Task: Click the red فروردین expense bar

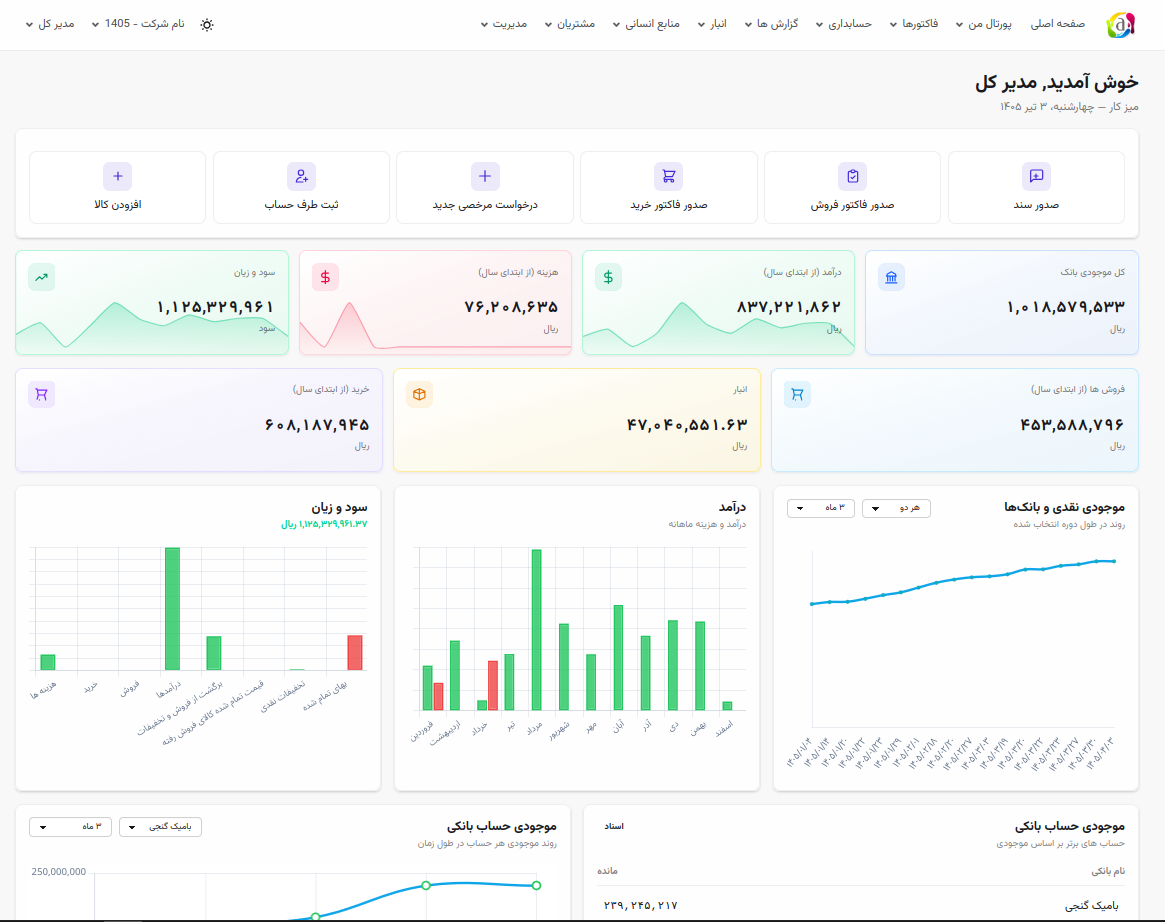Action: coord(438,697)
